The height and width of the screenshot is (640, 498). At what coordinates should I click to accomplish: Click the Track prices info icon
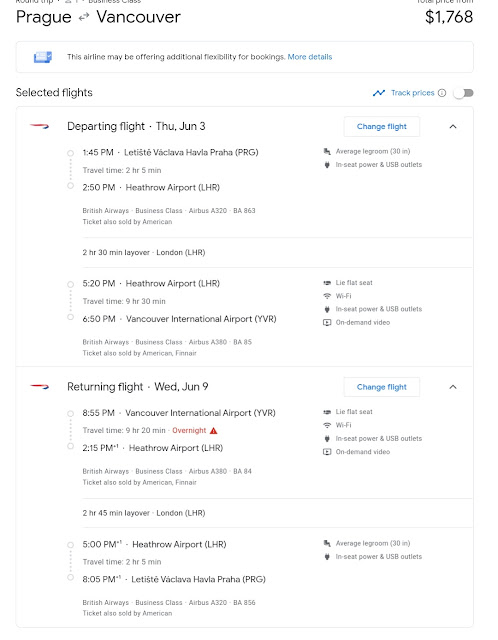coord(442,93)
